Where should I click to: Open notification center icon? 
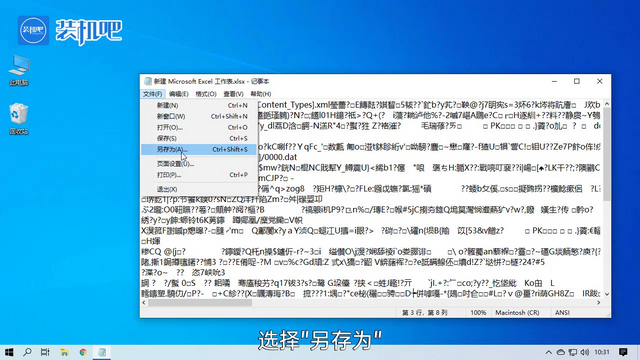click(623, 352)
